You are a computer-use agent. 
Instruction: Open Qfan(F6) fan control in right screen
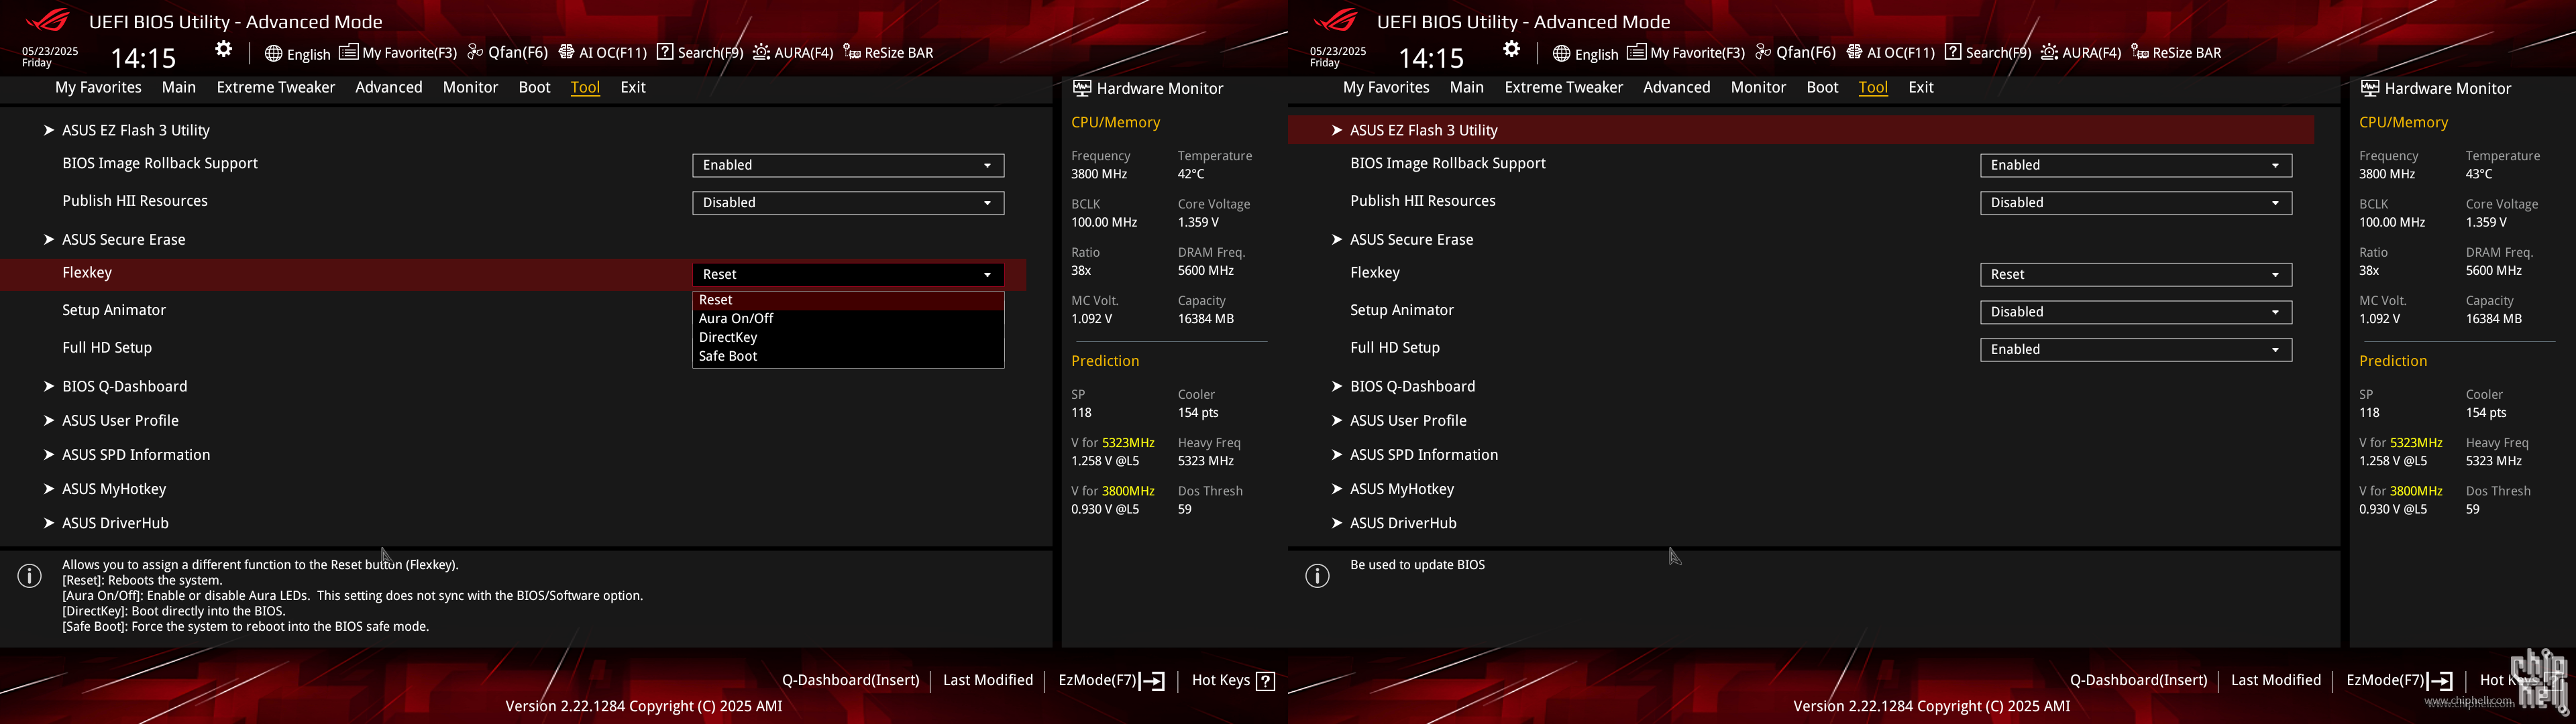tap(1796, 53)
